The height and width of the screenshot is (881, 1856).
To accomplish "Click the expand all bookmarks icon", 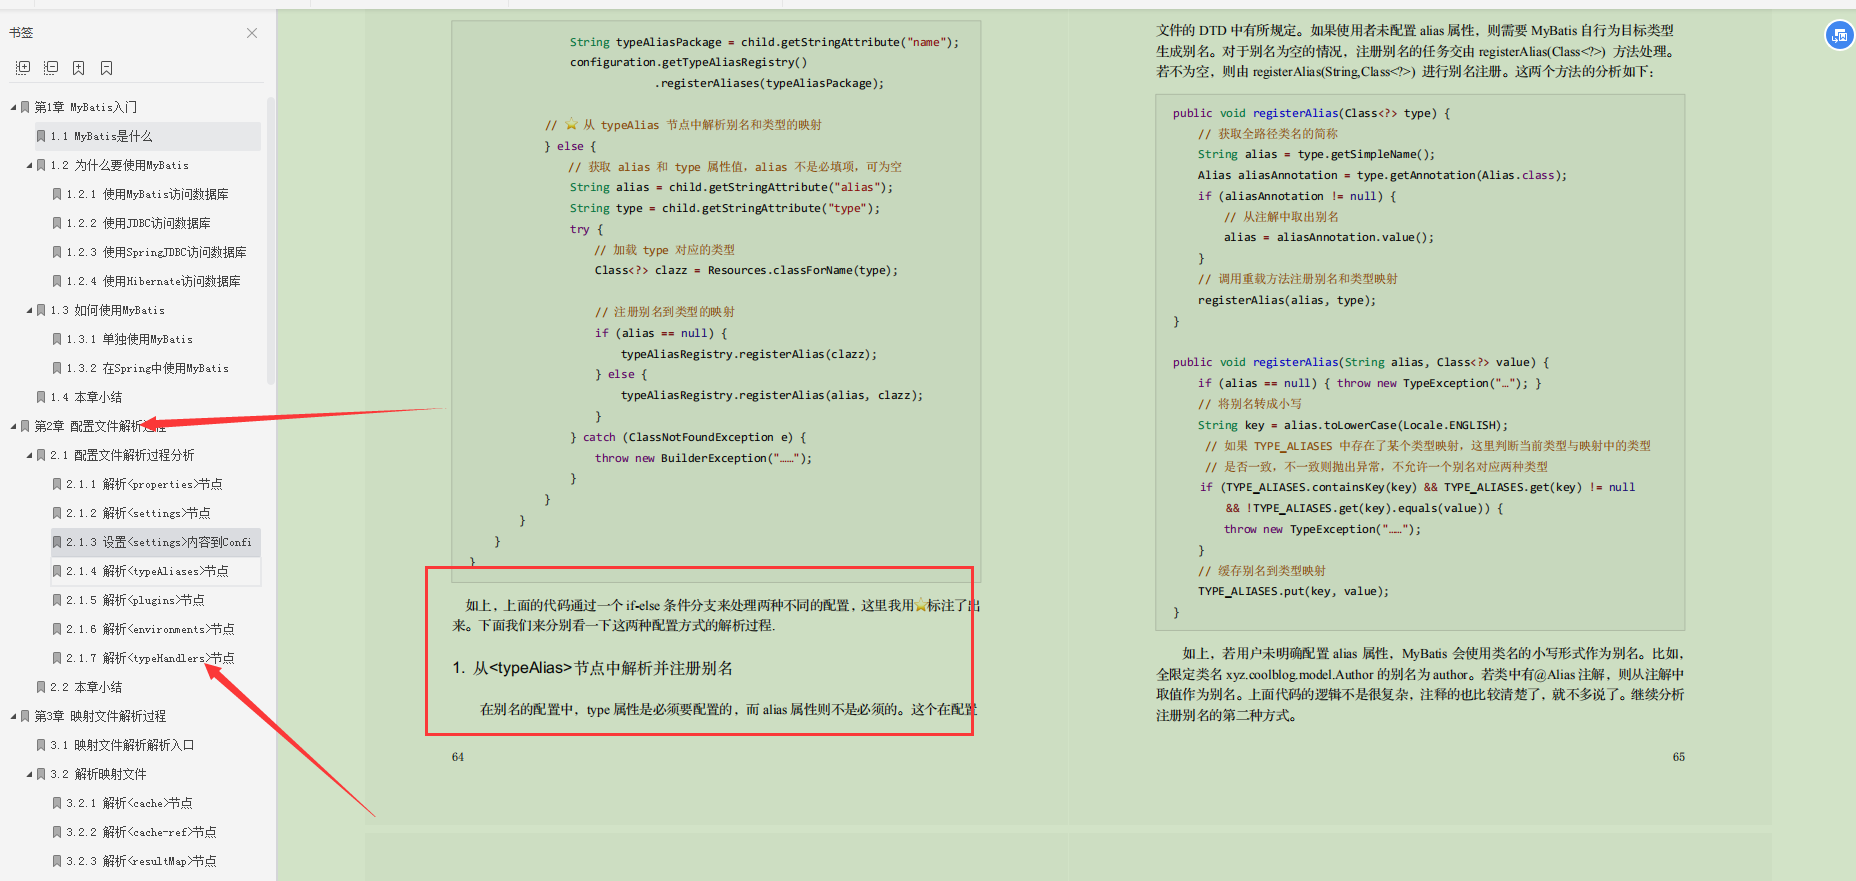I will pyautogui.click(x=23, y=68).
